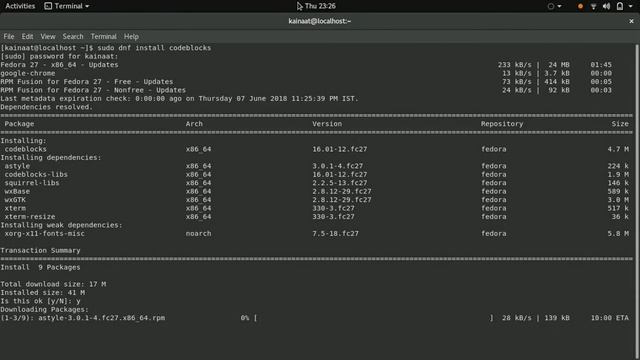The width and height of the screenshot is (640, 360).
Task: Open the Terminal app menu in top bar
Action: click(67, 6)
